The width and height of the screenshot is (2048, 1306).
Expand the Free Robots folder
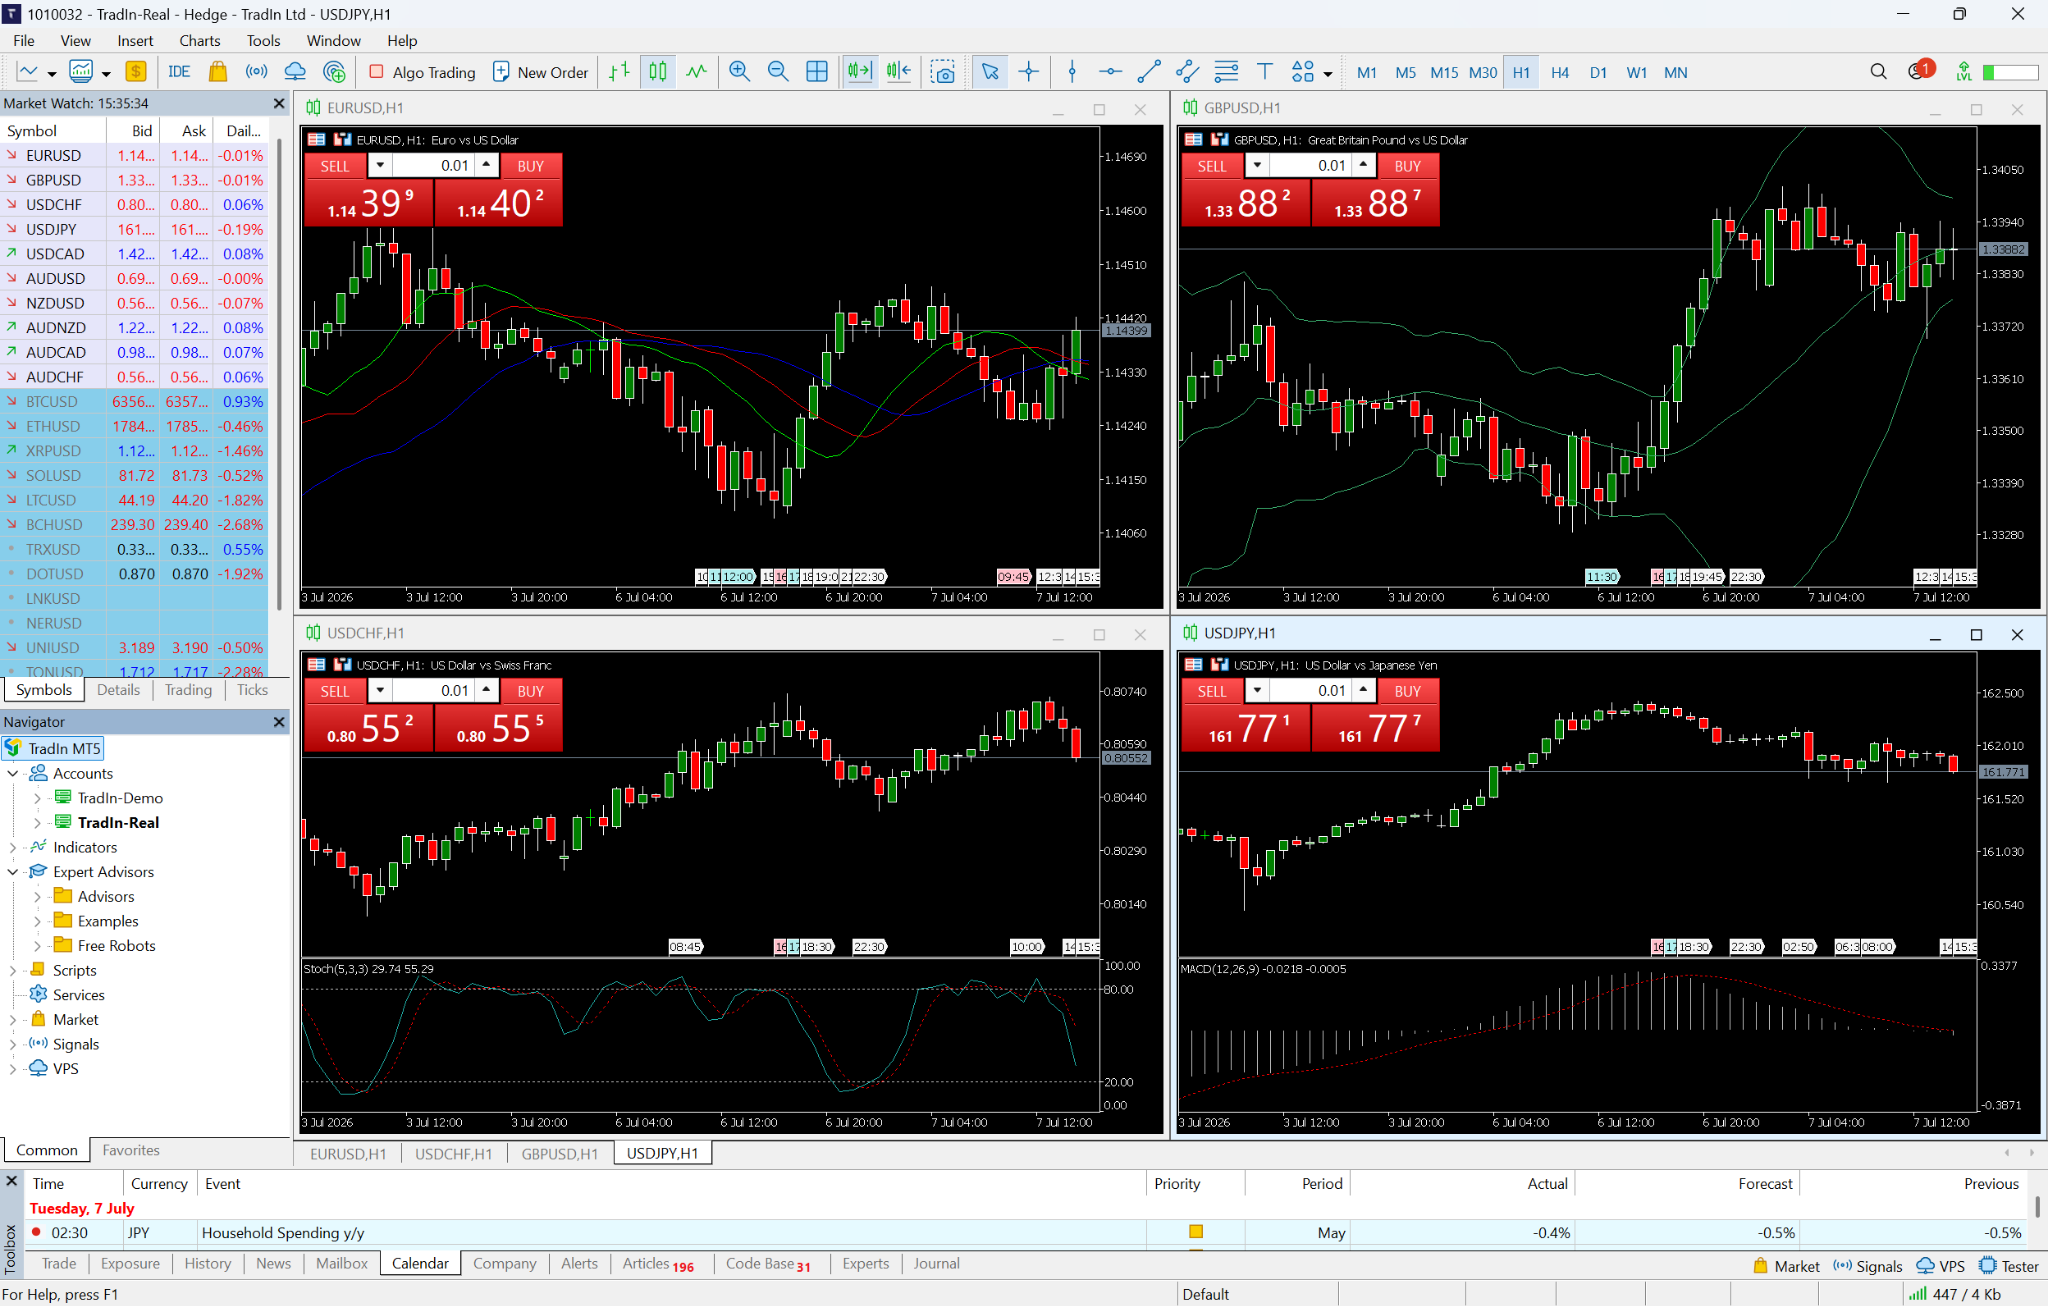37,946
